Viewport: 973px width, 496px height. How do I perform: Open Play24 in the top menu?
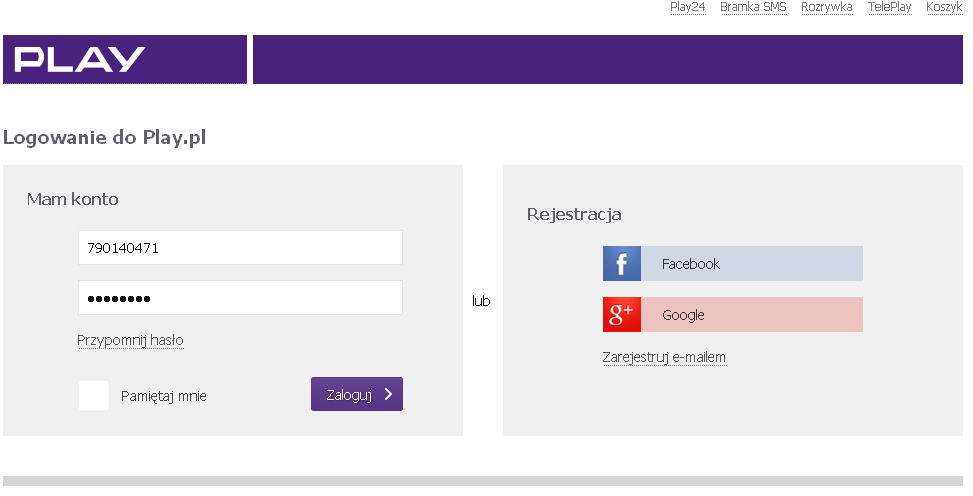pos(688,7)
